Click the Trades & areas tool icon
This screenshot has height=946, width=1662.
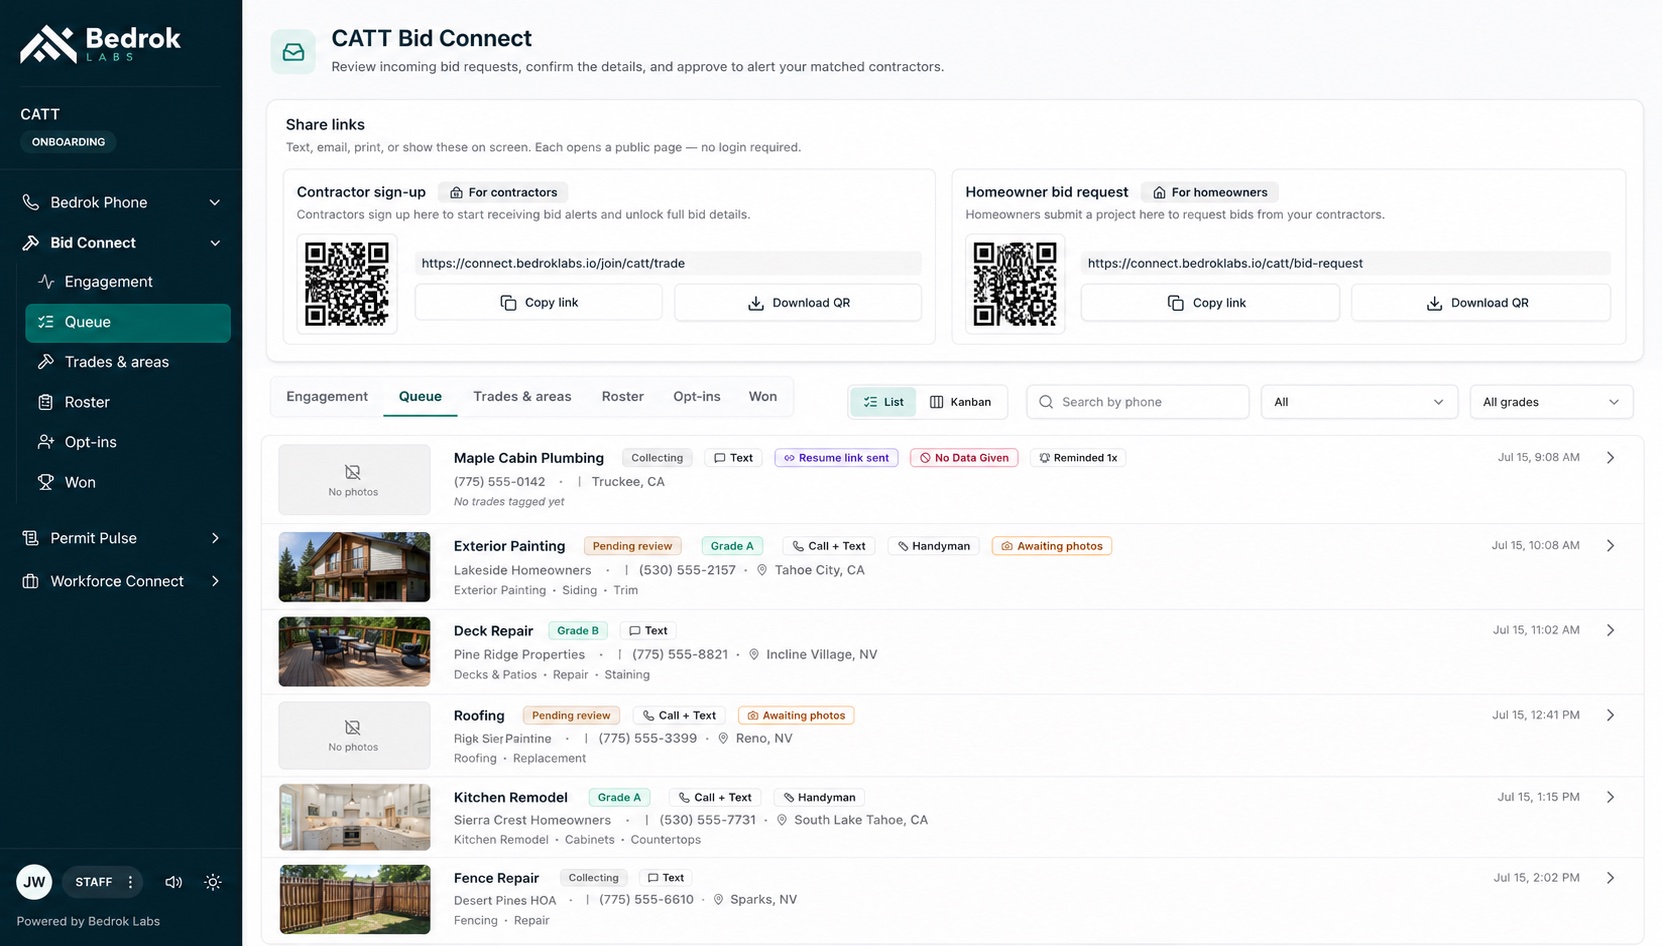pyautogui.click(x=46, y=362)
